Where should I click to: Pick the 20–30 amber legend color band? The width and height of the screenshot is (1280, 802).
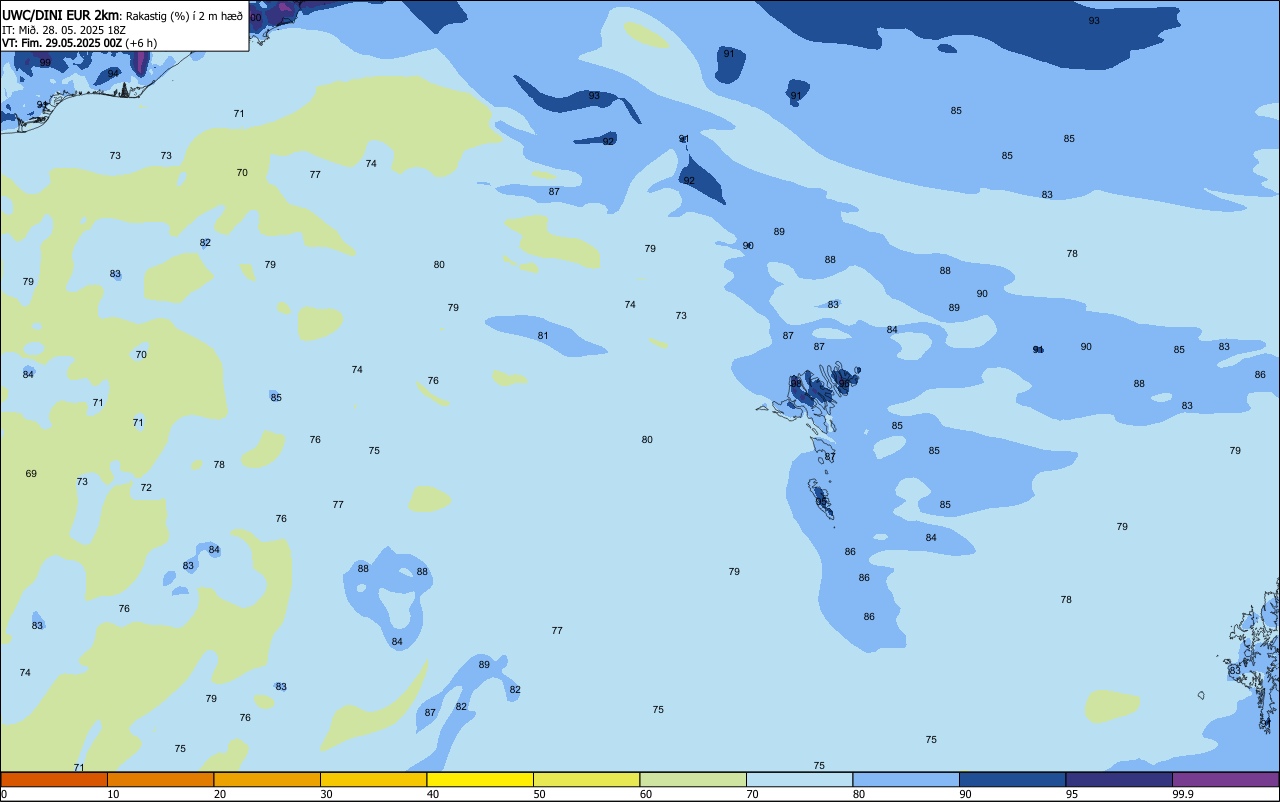(x=267, y=779)
